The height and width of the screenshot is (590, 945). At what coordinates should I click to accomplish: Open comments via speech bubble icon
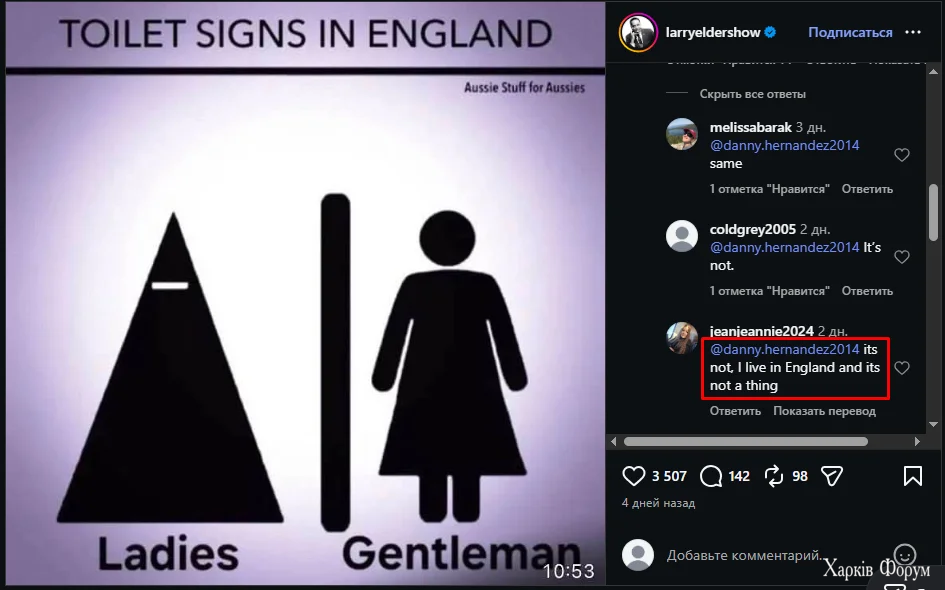[711, 476]
